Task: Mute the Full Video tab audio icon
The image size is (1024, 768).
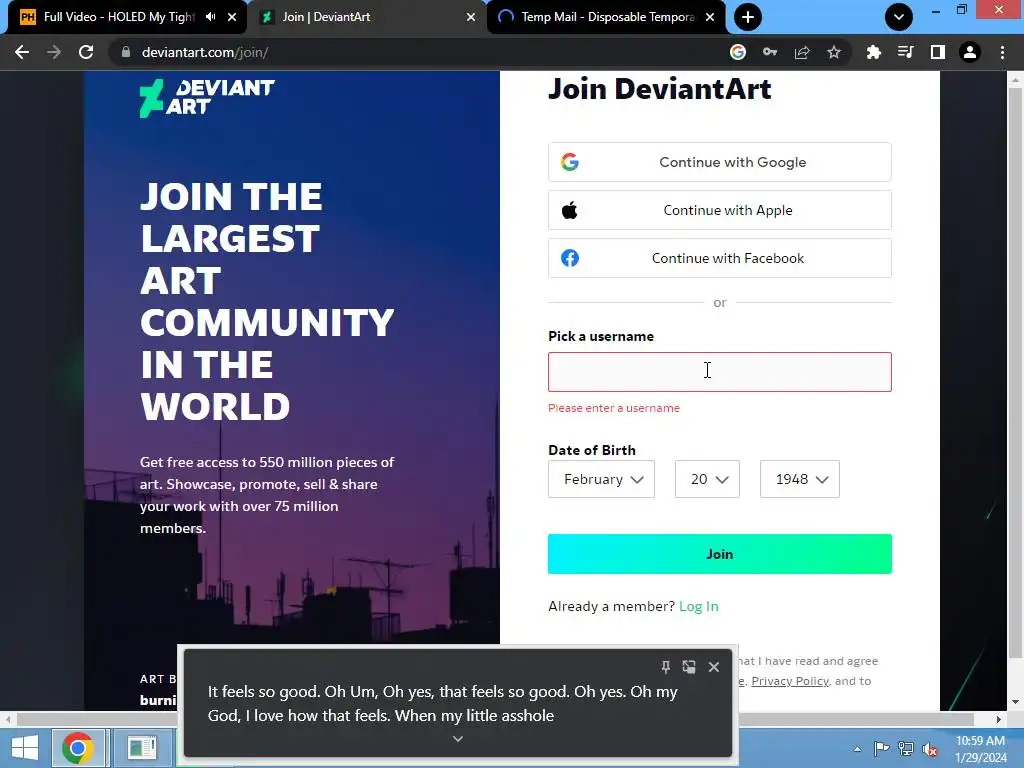Action: click(x=210, y=17)
